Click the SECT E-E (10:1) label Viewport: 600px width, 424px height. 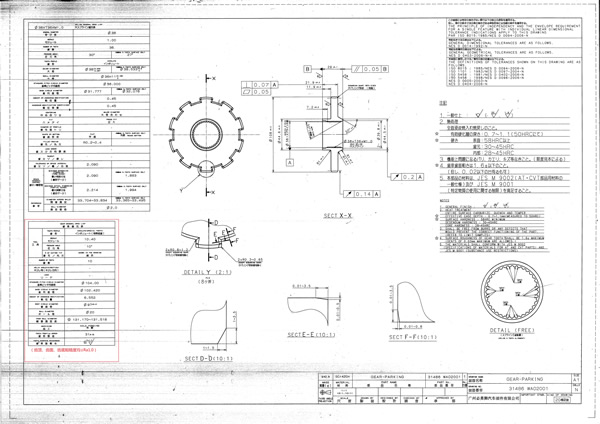309,333
